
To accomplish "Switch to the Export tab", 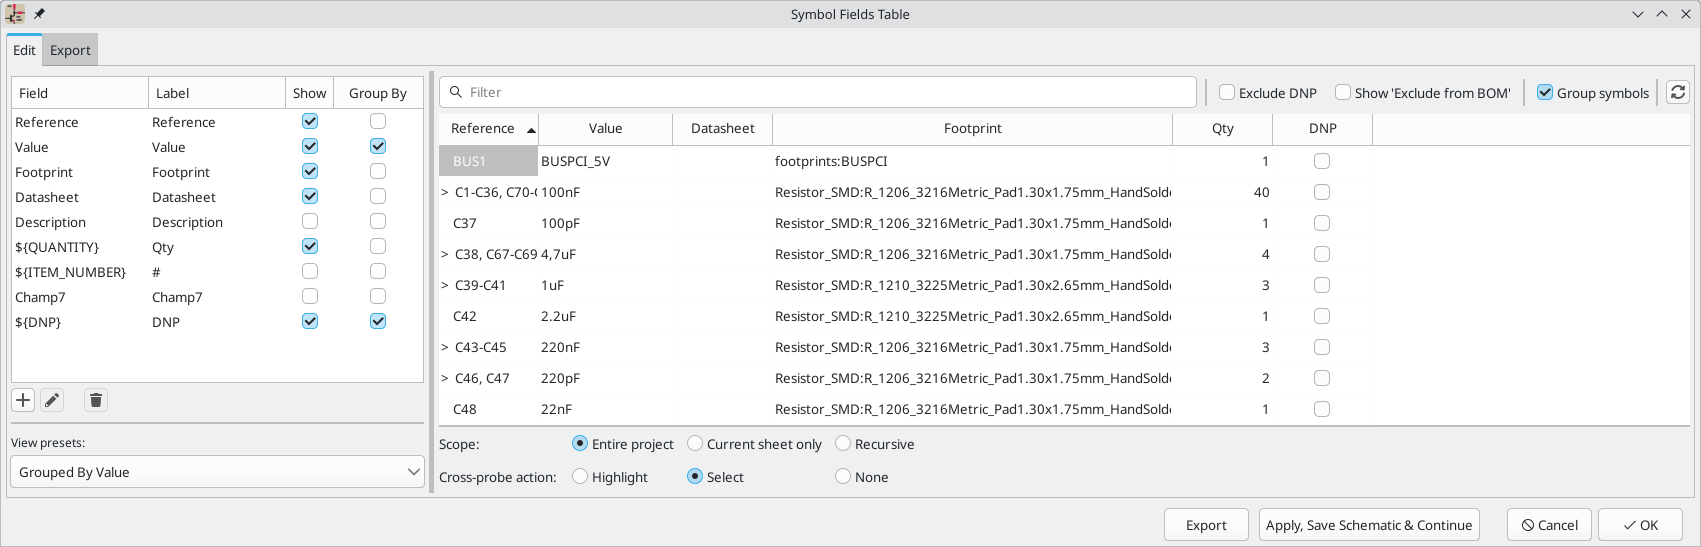I will click(70, 50).
